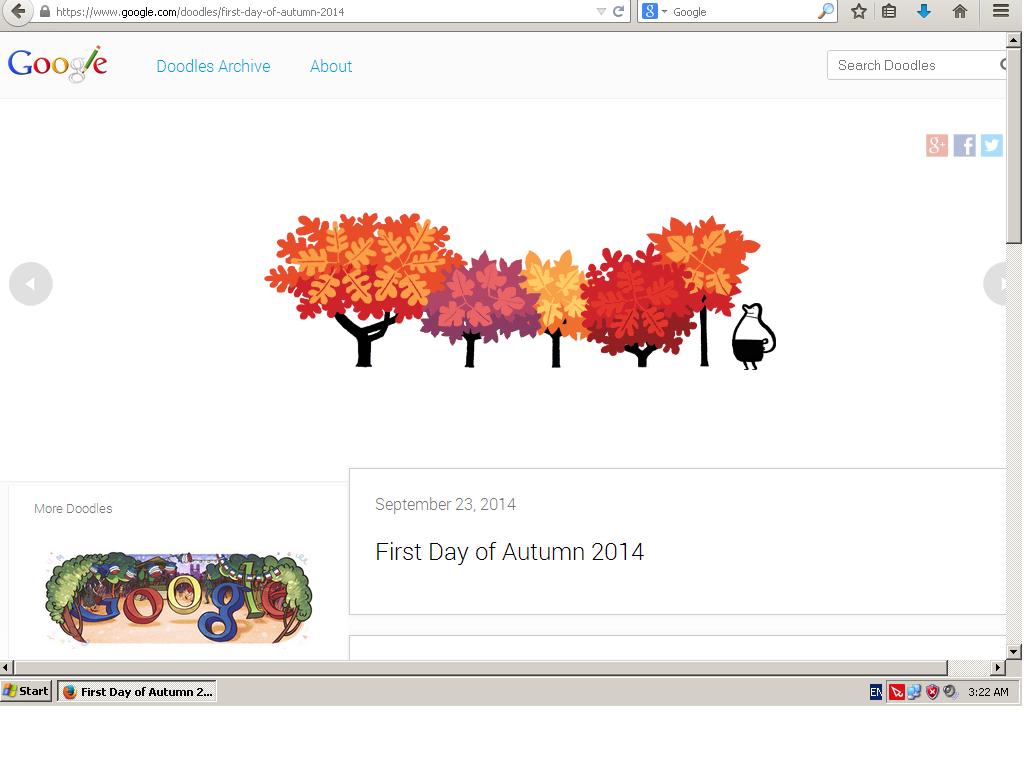The image size is (1024, 768).
Task: Expand the search engine selector dropdown
Action: click(x=655, y=11)
